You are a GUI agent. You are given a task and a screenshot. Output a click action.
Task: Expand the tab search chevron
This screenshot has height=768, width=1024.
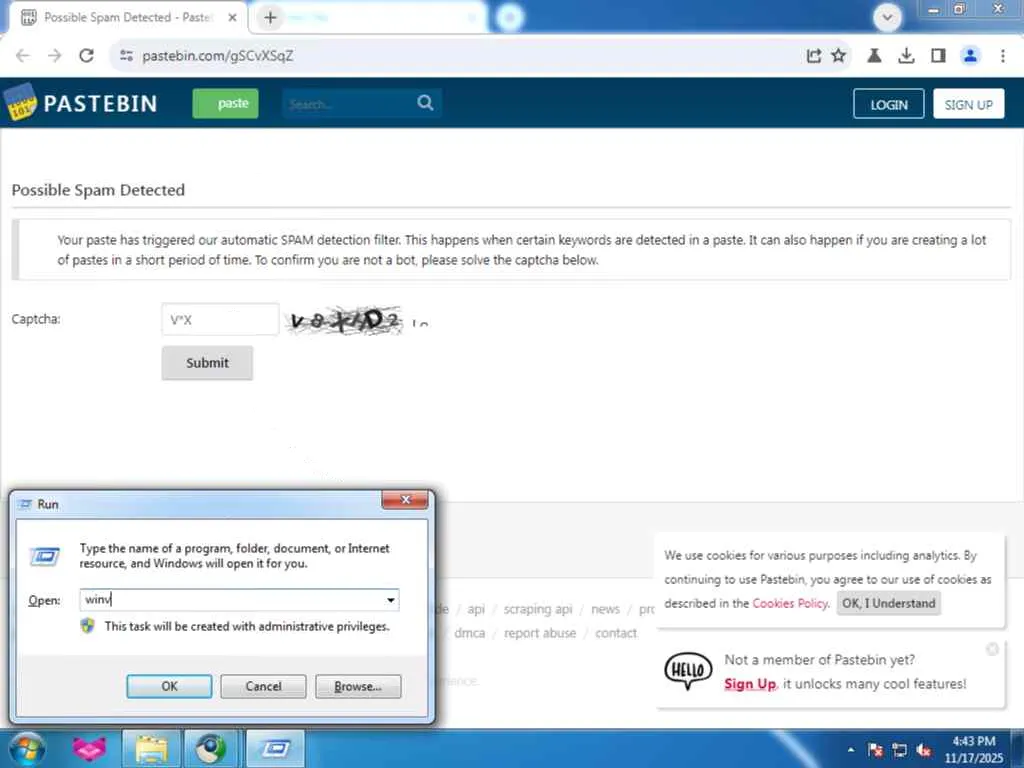pos(887,18)
